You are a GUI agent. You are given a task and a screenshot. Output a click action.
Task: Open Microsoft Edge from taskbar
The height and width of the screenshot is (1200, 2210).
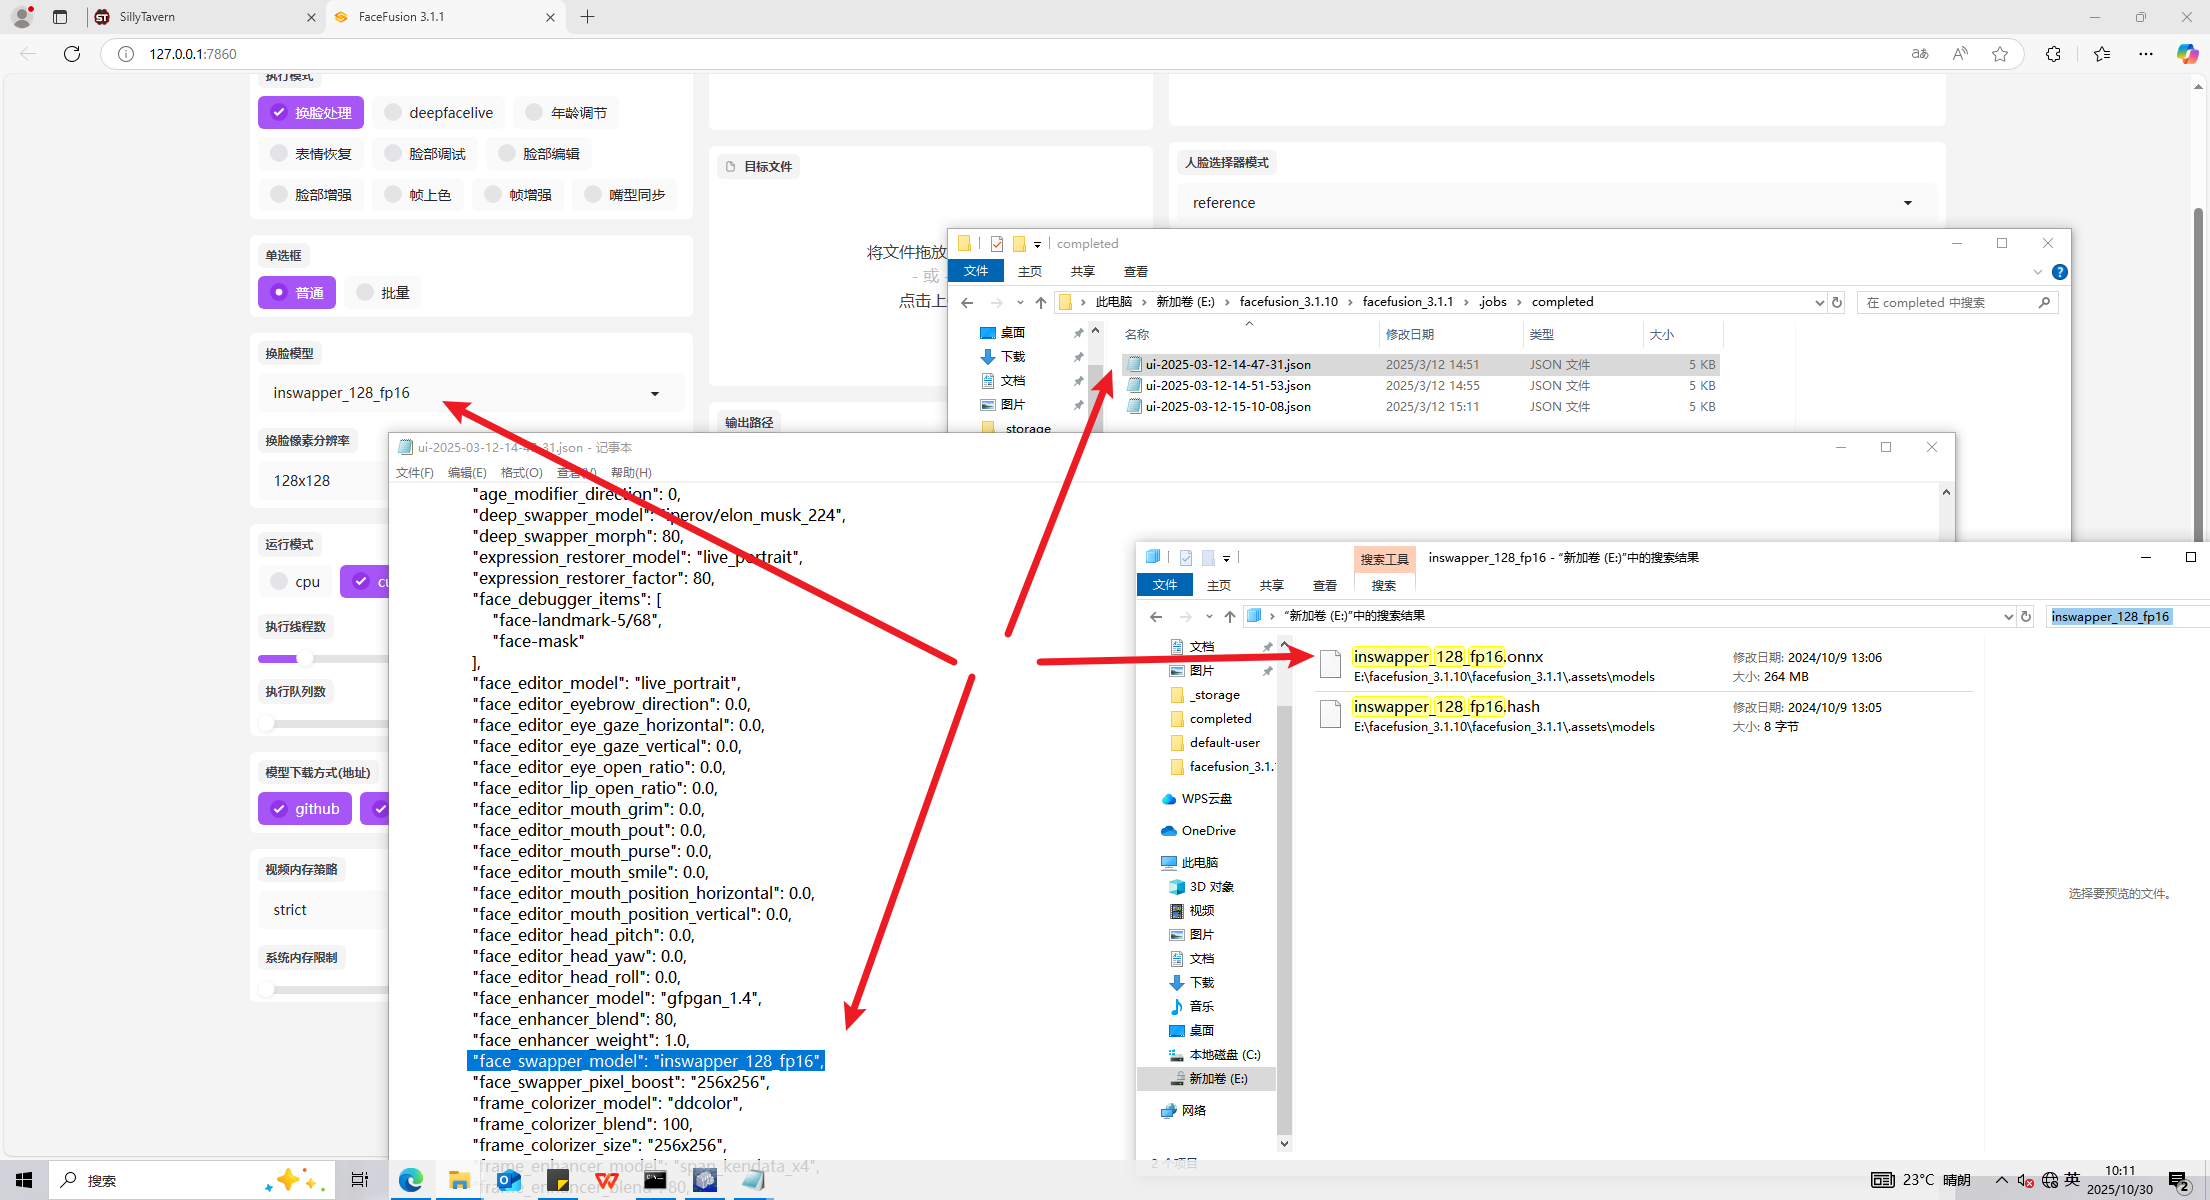[x=411, y=1181]
